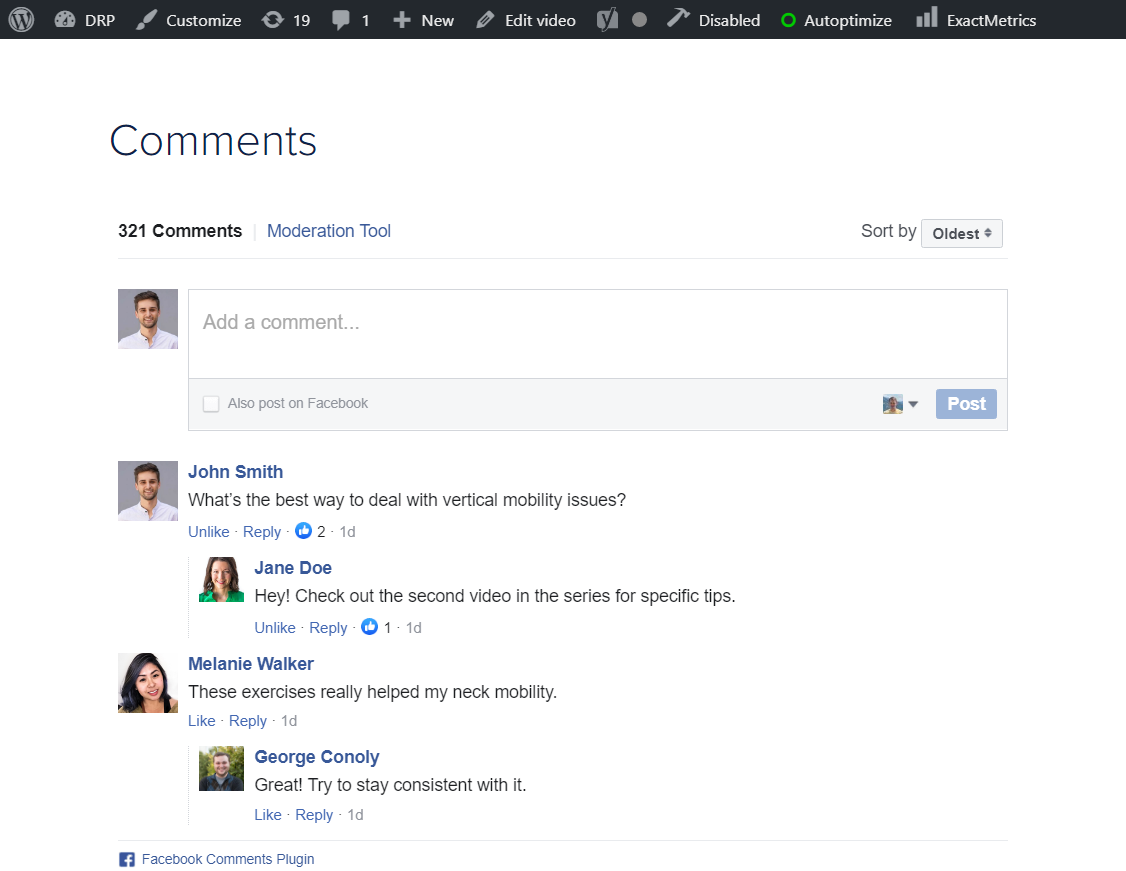Open the WordPress logo menu
Image resolution: width=1126 pixels, height=871 pixels.
(22, 19)
